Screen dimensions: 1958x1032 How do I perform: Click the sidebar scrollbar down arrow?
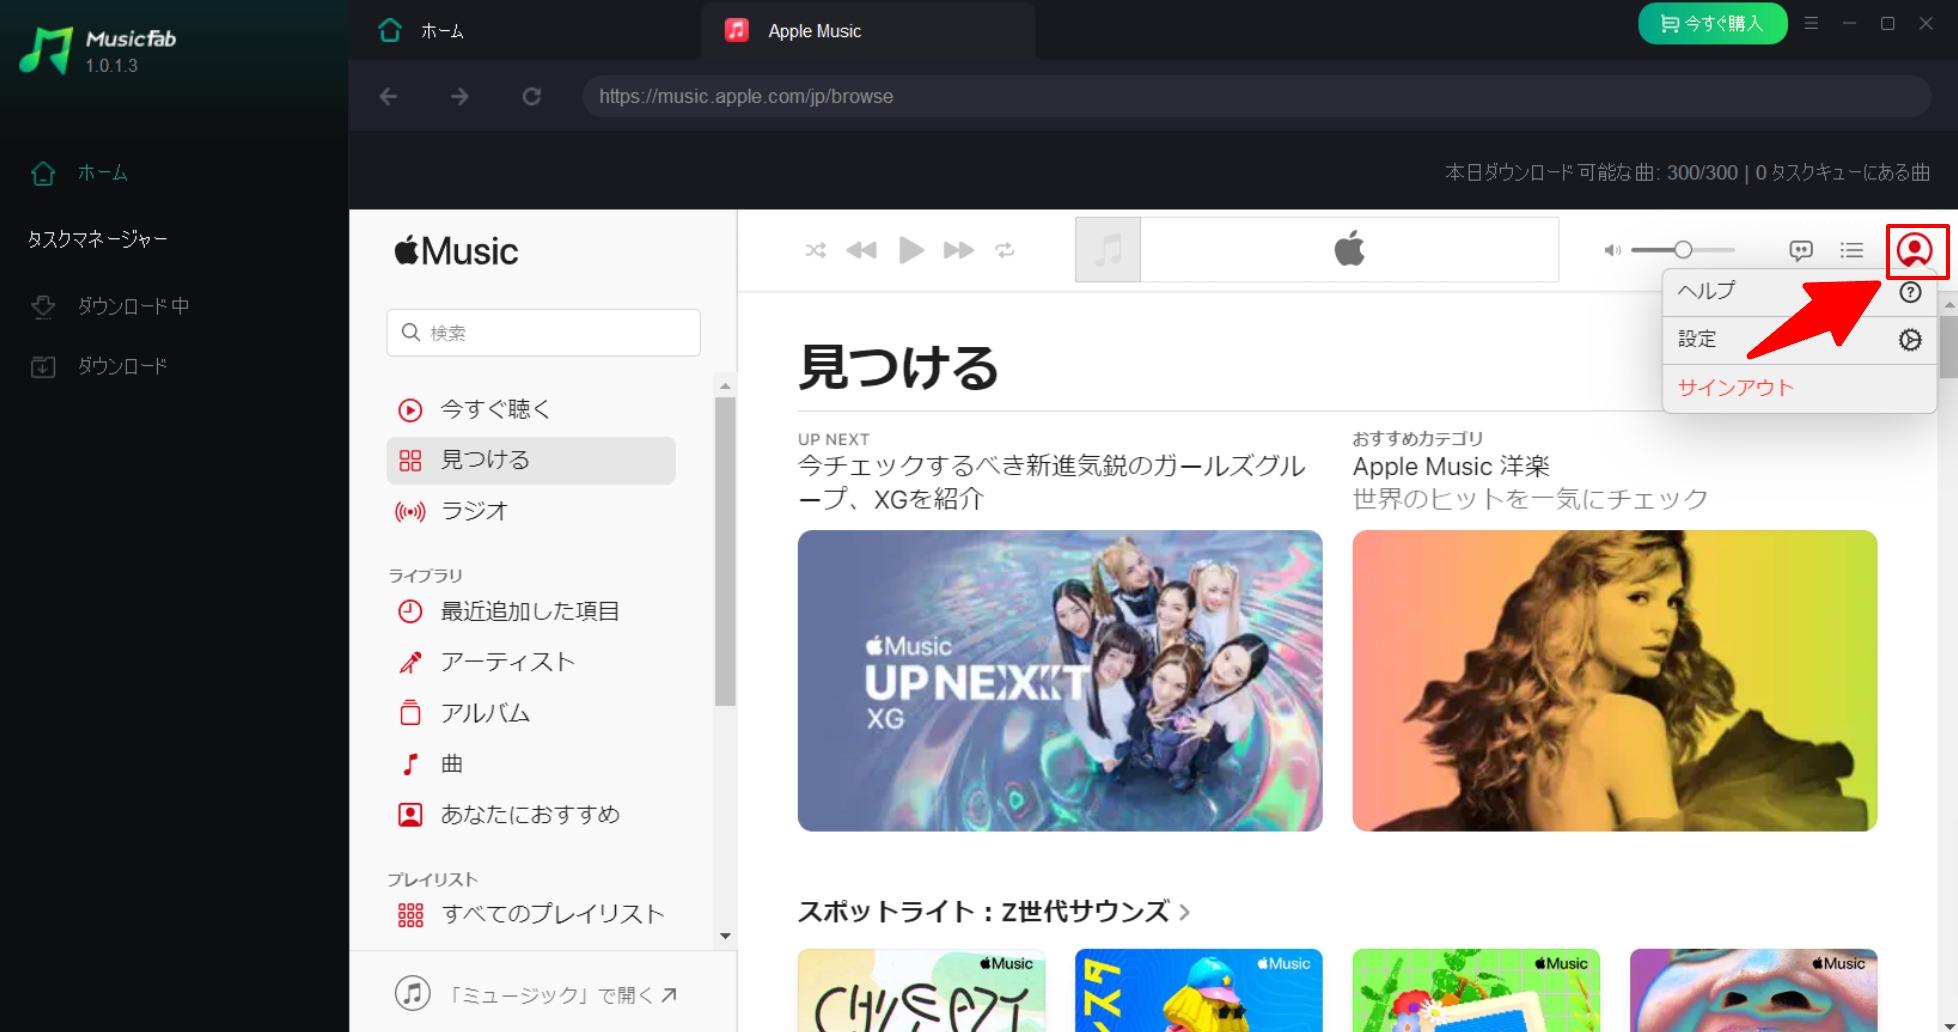[726, 936]
